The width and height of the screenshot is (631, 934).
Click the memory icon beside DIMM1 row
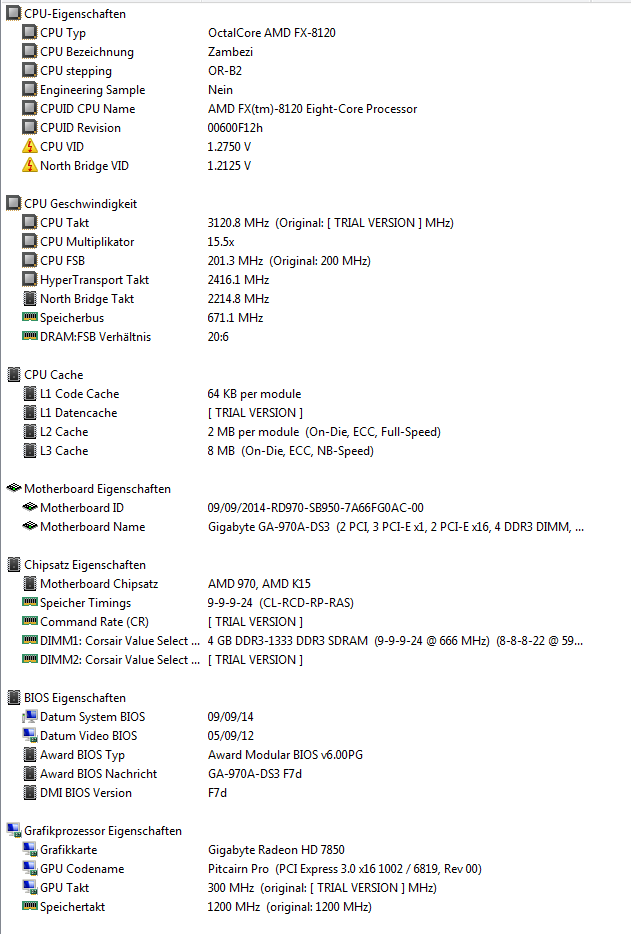tap(30, 640)
